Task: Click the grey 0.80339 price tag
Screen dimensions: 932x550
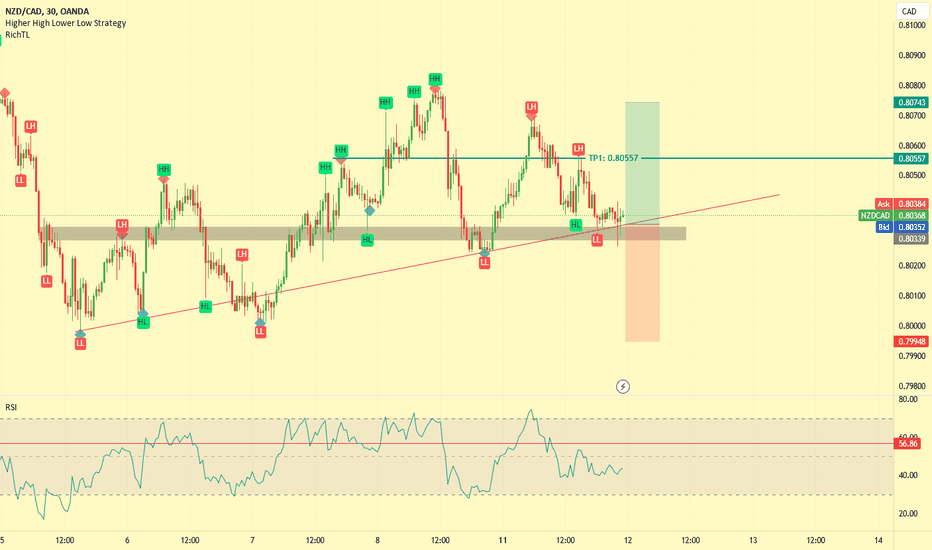Action: coord(911,238)
